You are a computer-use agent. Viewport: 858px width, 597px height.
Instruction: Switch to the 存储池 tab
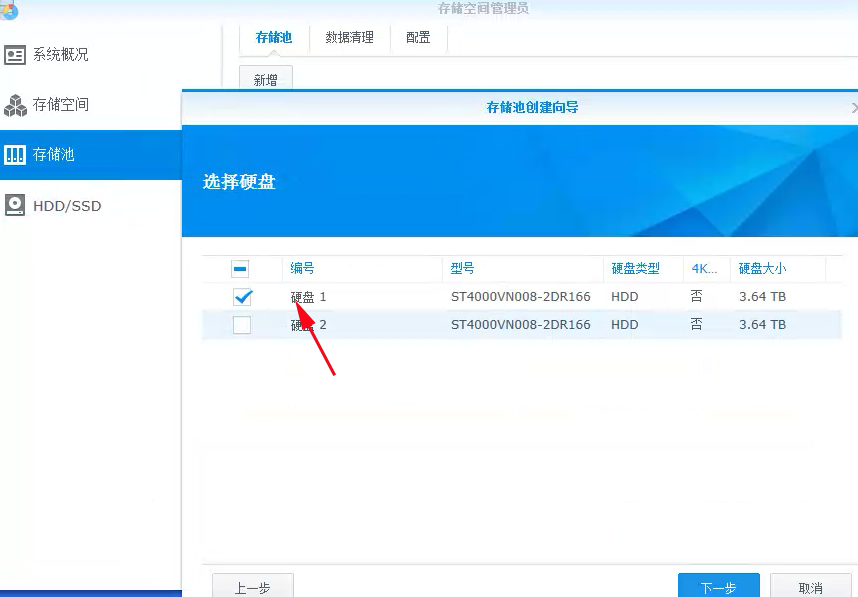(274, 38)
